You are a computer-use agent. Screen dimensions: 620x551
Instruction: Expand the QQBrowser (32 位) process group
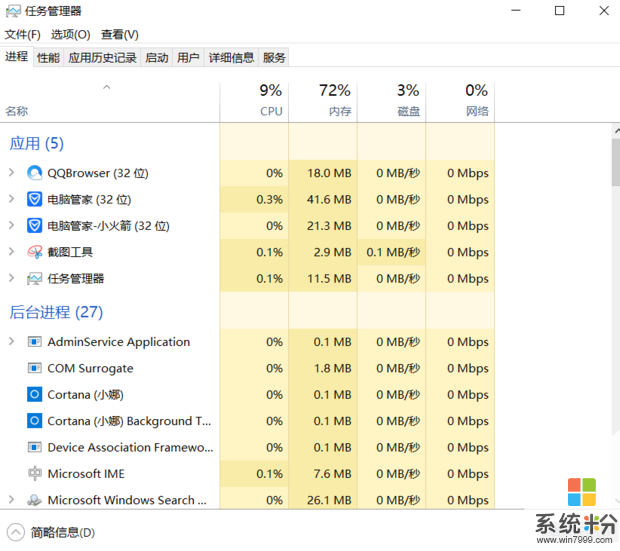point(11,173)
